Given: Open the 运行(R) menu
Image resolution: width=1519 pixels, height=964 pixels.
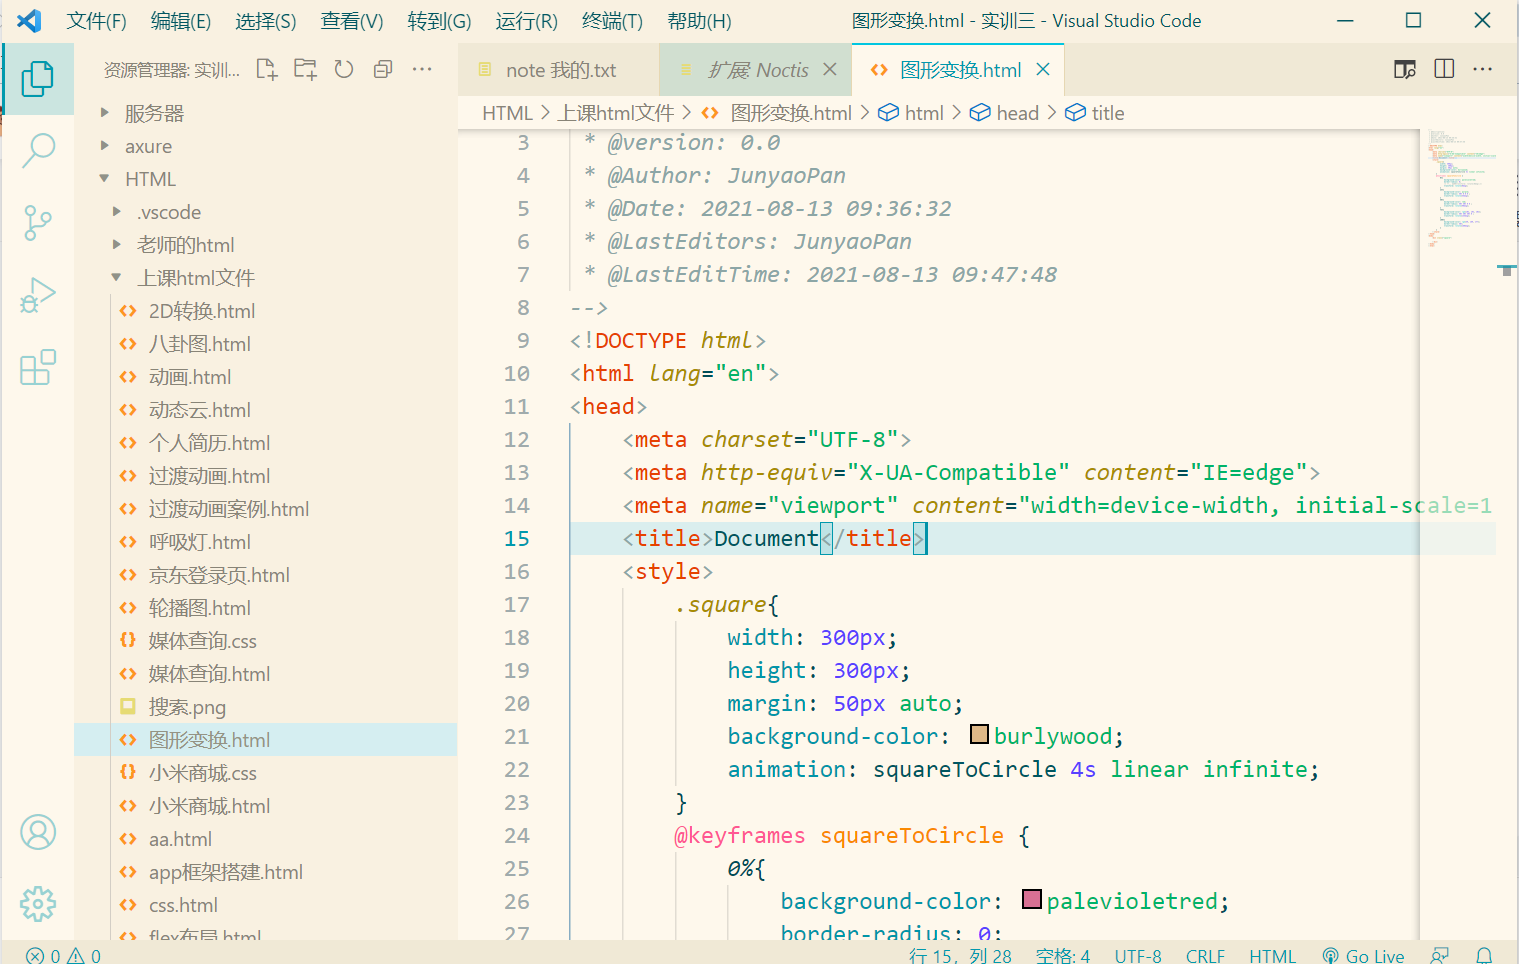Looking at the screenshot, I should point(526,21).
